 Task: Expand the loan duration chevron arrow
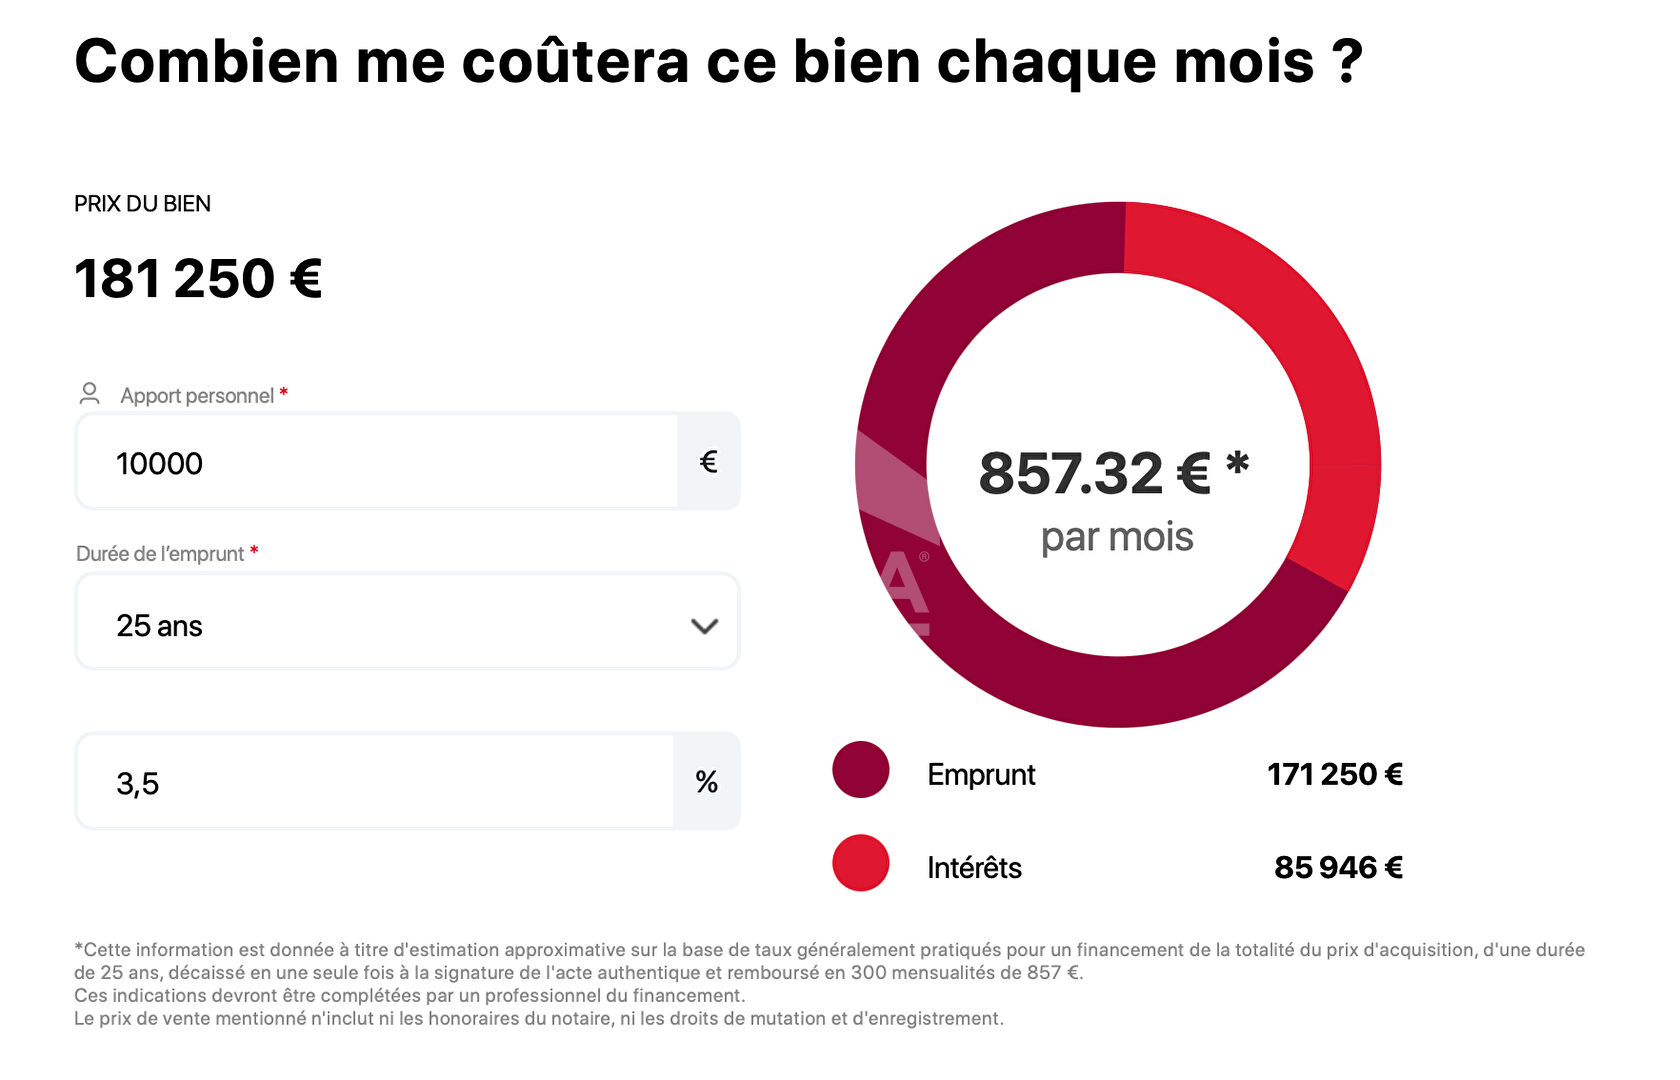click(x=704, y=626)
